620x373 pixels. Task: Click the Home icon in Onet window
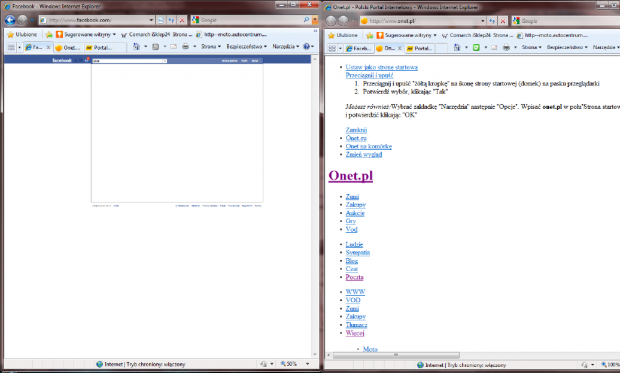click(457, 47)
